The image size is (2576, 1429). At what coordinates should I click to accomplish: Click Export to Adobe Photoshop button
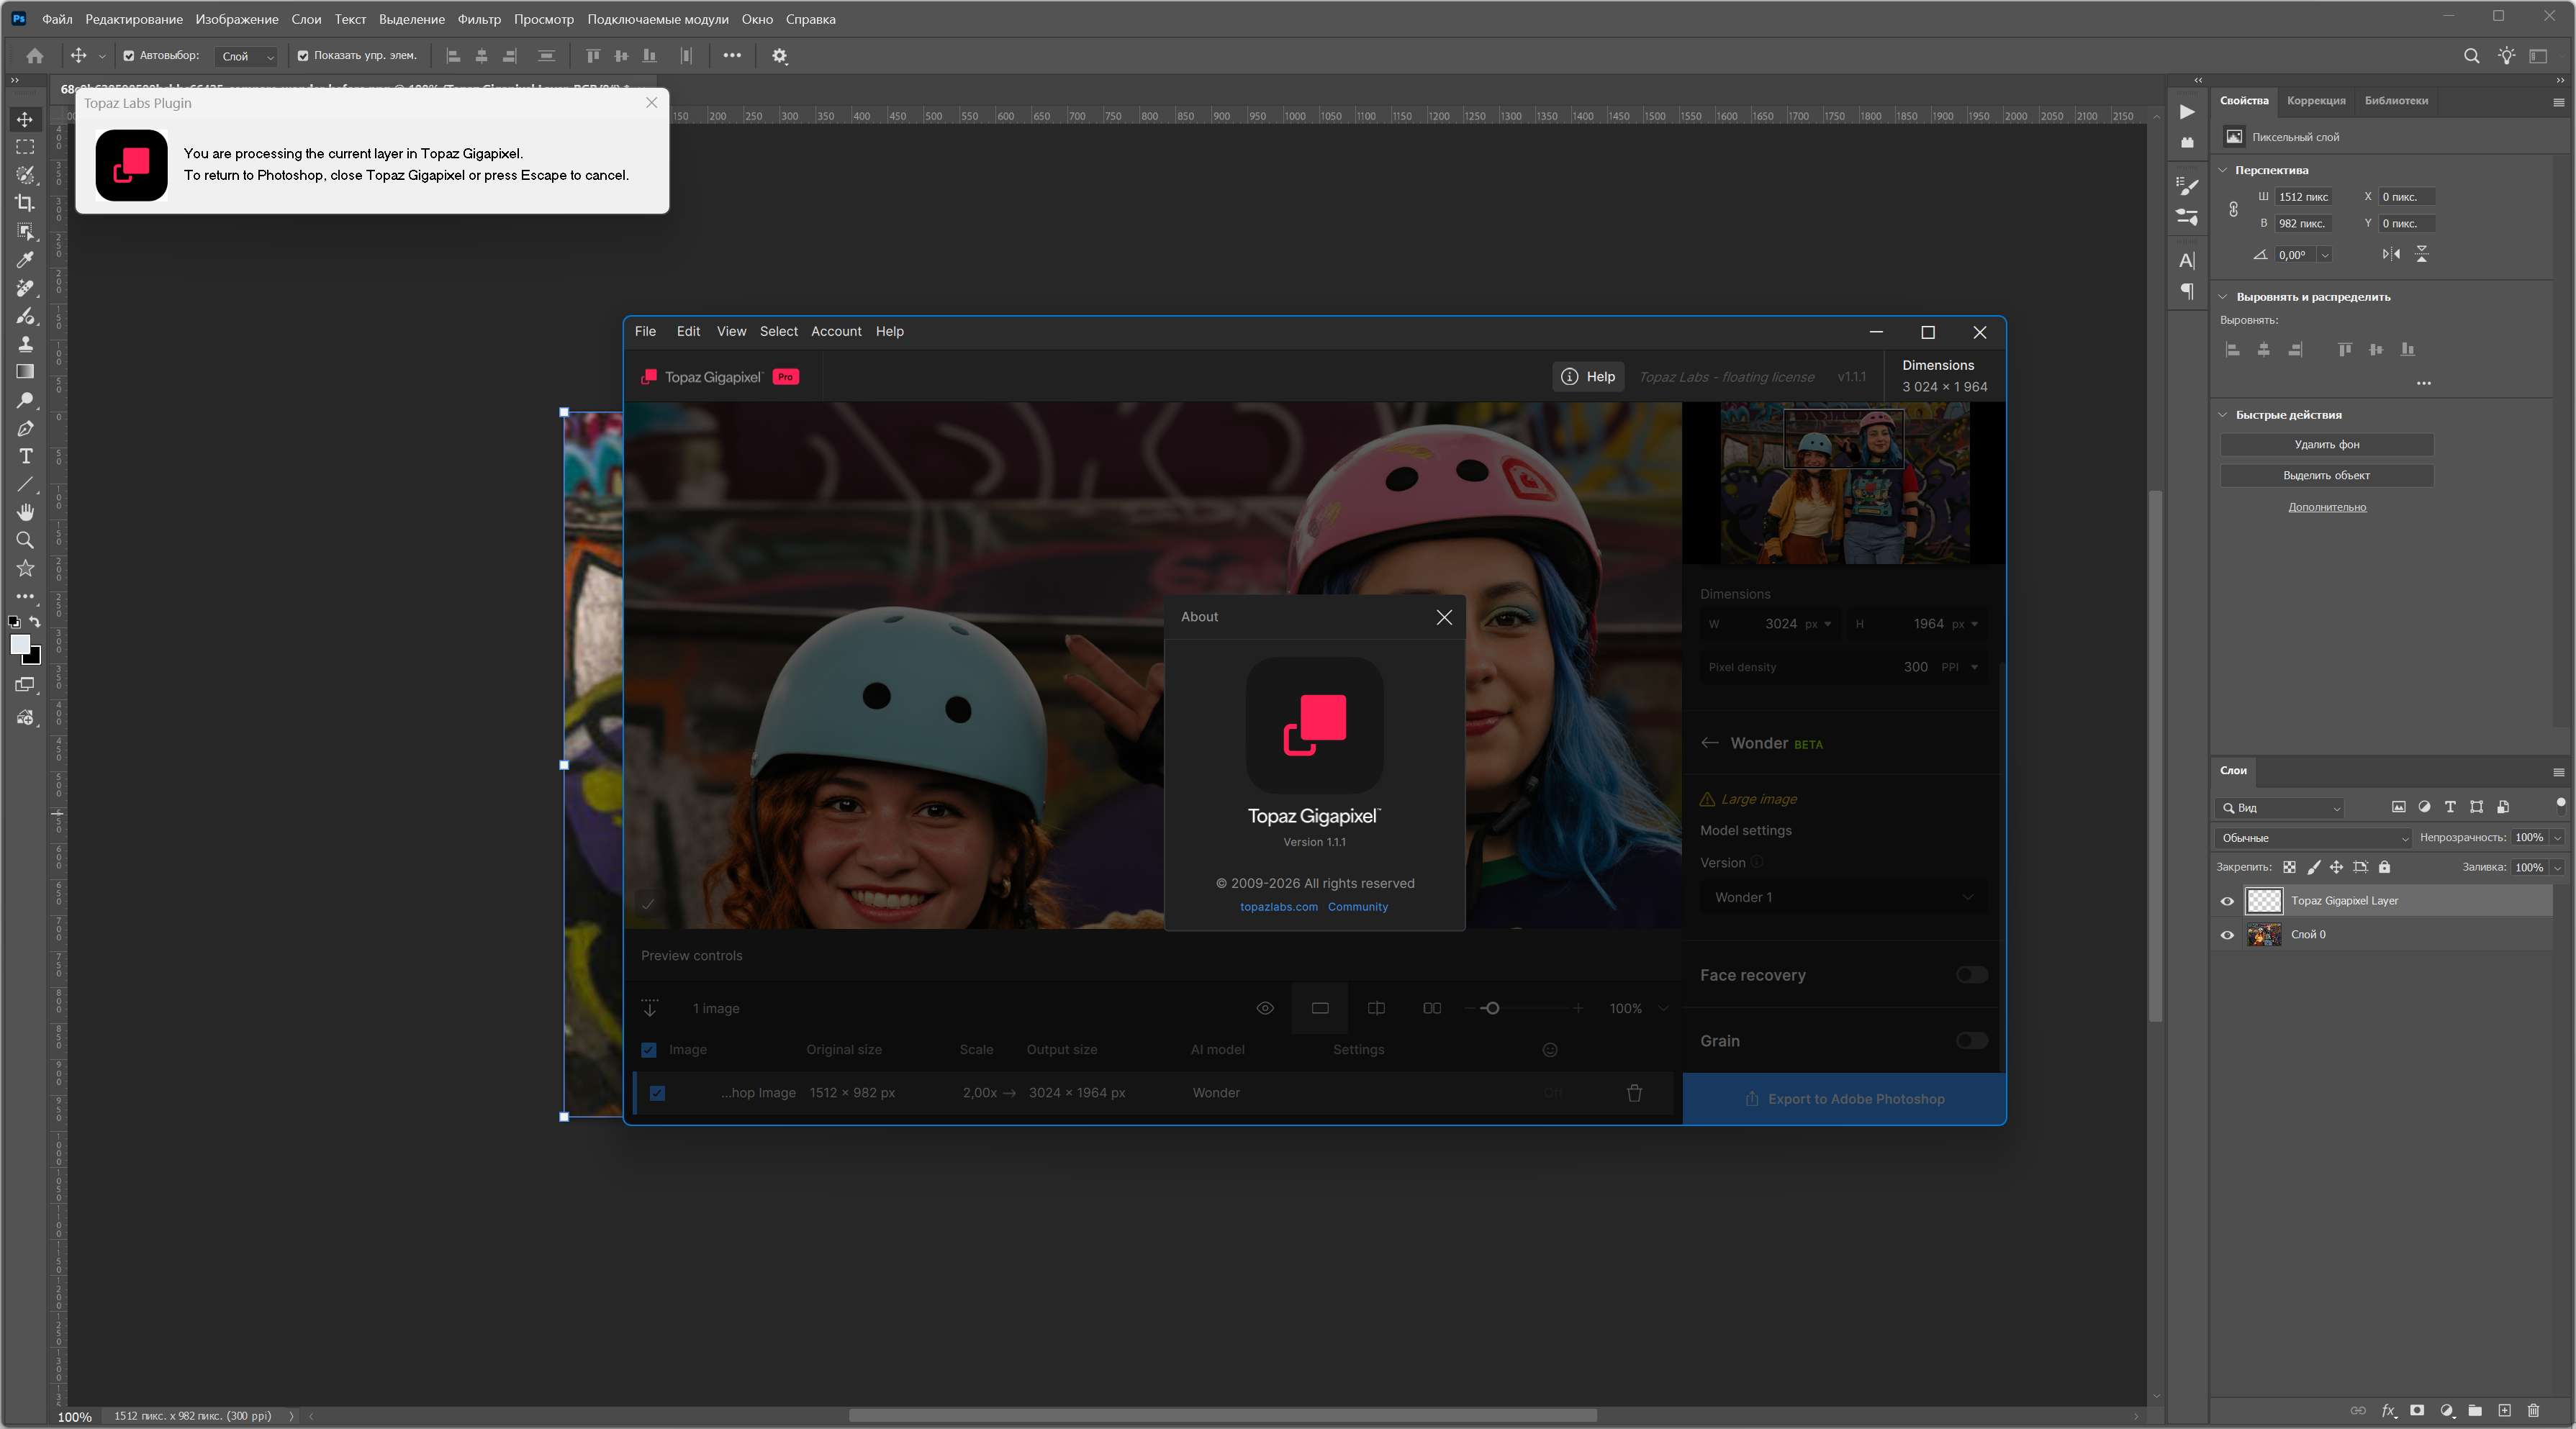pos(1844,1099)
